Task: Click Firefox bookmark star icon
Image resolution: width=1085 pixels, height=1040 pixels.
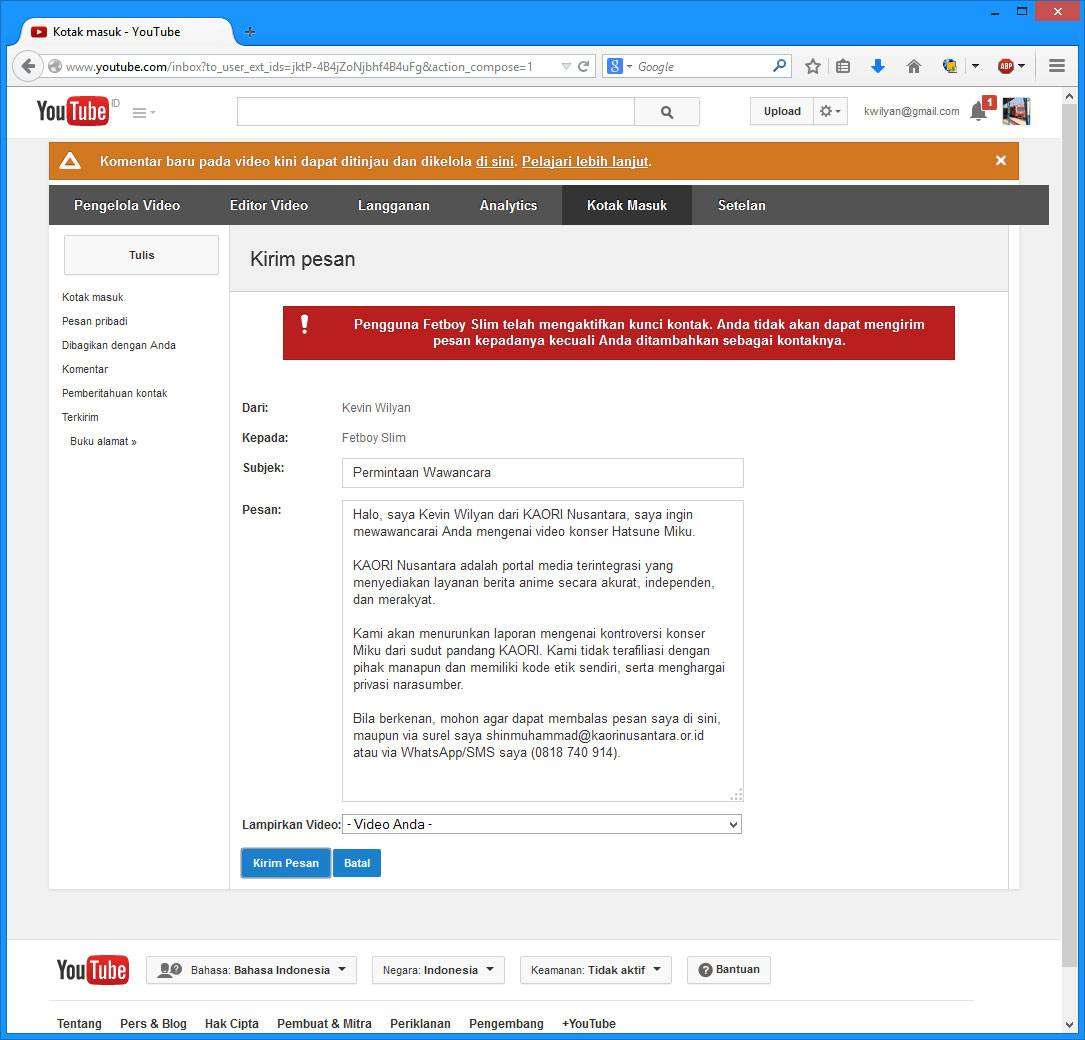Action: [813, 66]
